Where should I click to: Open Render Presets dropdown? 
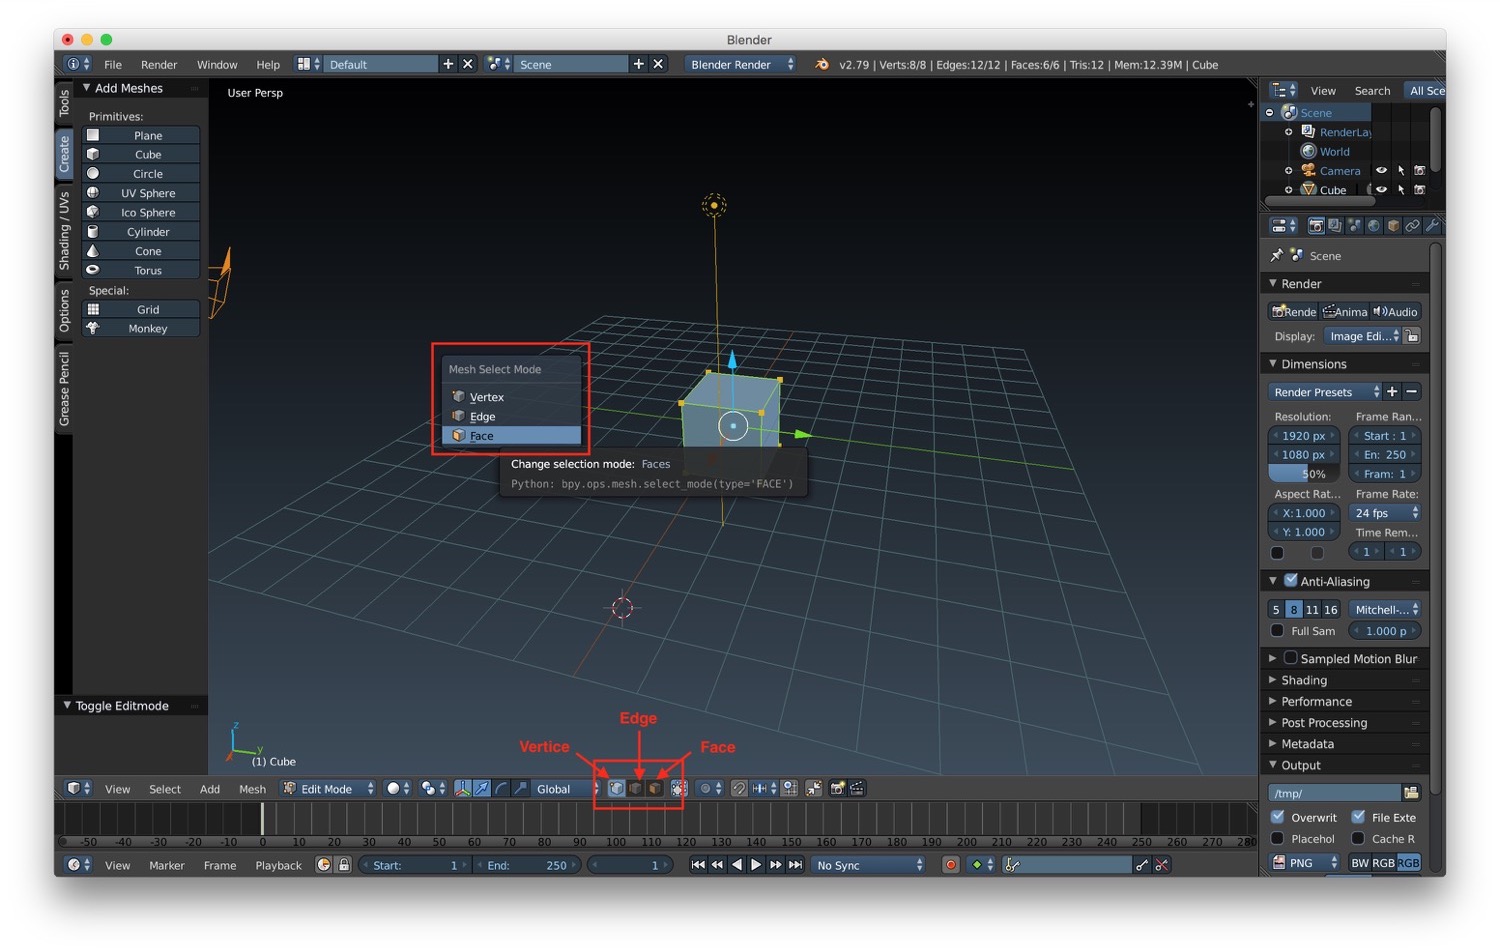tap(1325, 392)
